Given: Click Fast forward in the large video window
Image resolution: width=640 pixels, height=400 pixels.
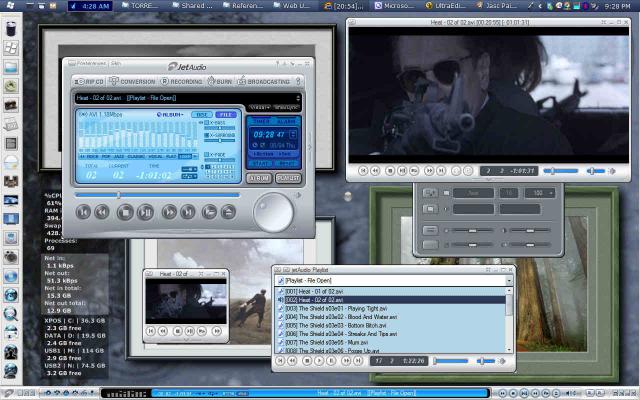Looking at the screenshot, I should pos(429,171).
